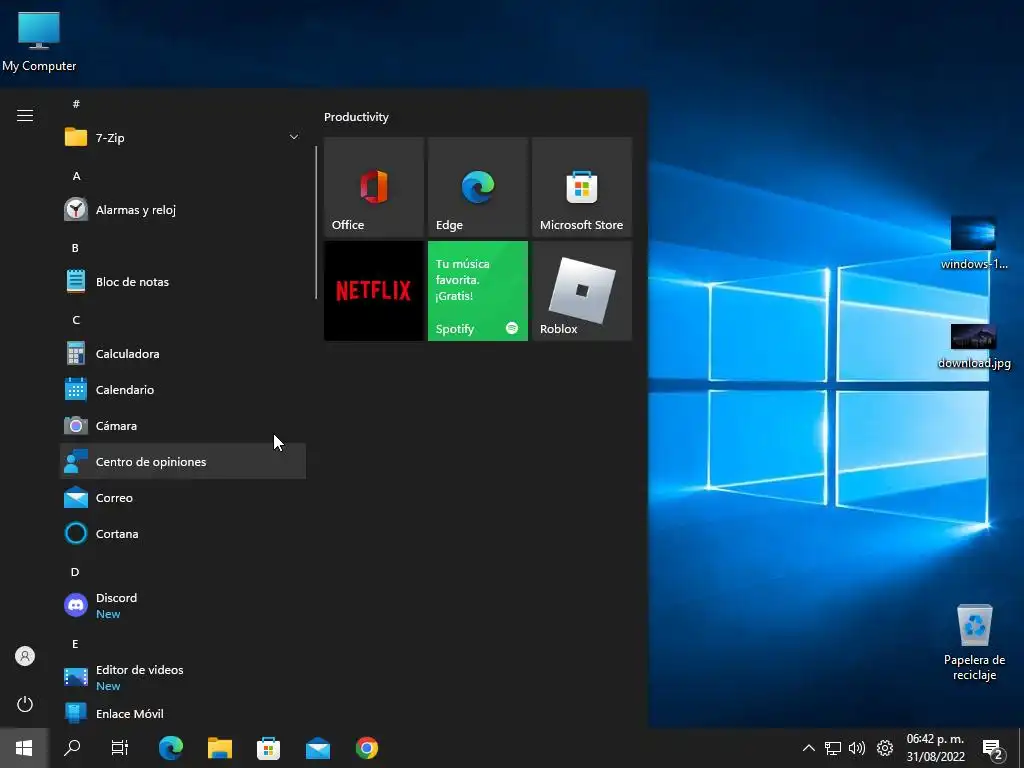Click the letter D section header
This screenshot has width=1024, height=768.
click(75, 571)
